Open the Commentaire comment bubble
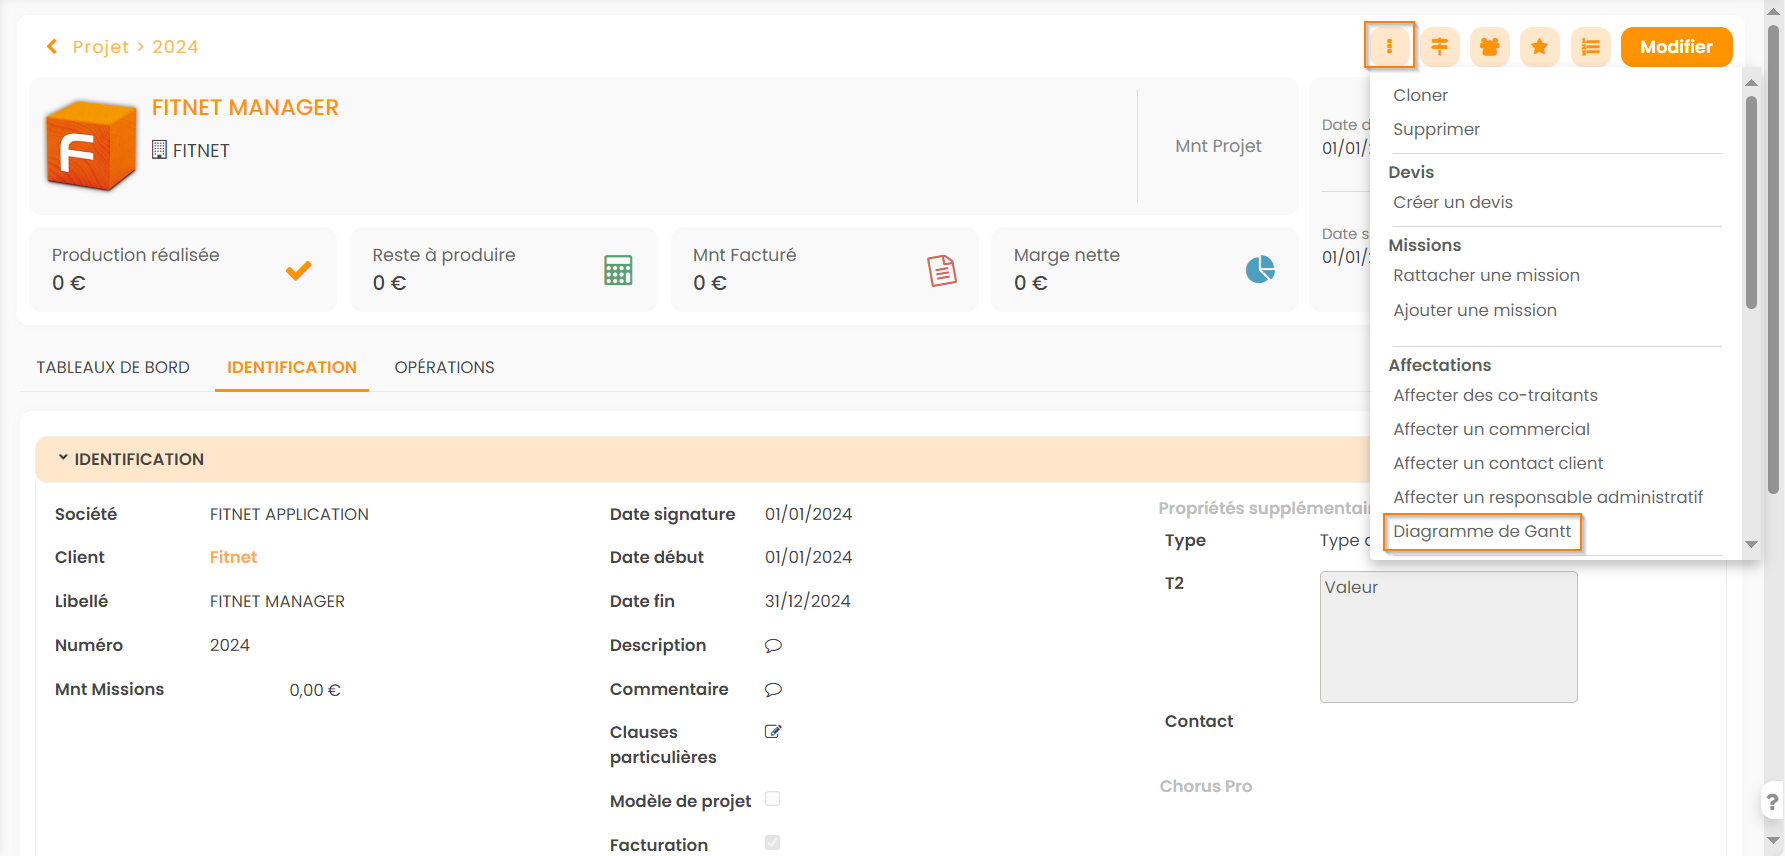This screenshot has height=856, width=1785. [773, 690]
